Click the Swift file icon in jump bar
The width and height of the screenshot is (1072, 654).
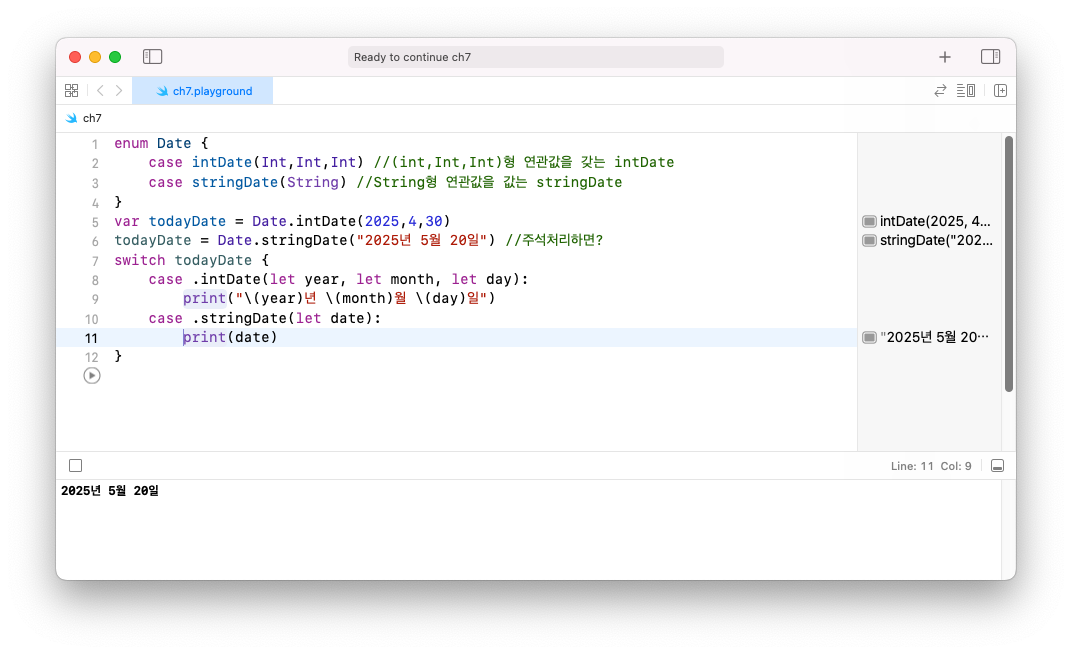[71, 118]
